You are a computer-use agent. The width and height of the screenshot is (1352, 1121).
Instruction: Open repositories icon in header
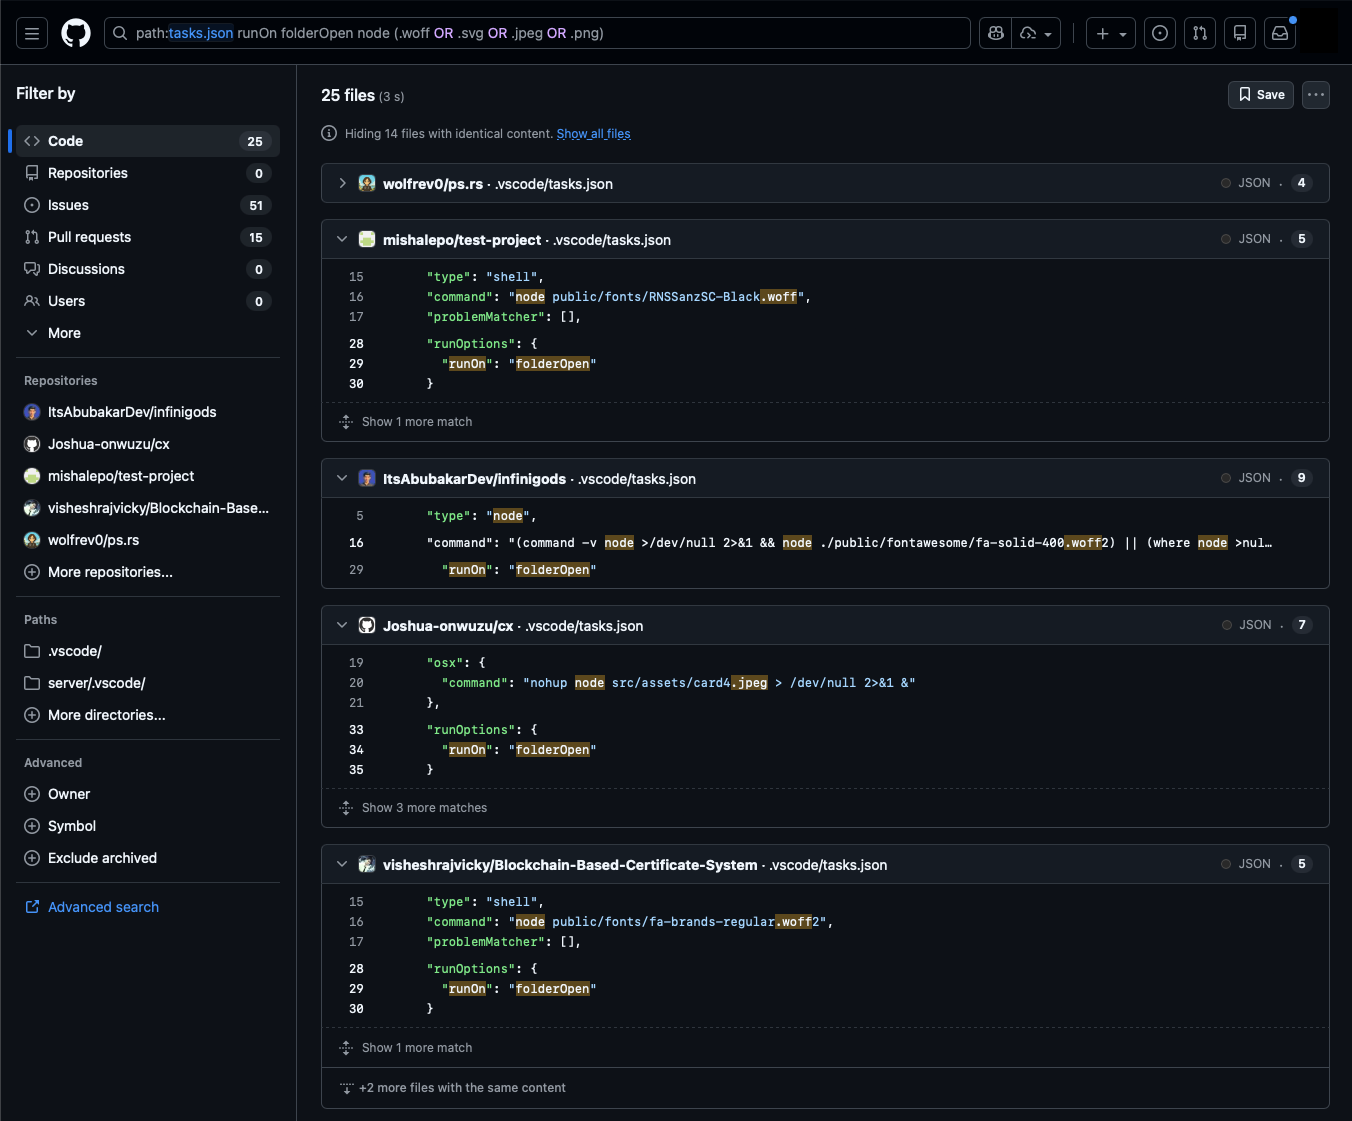1240,33
